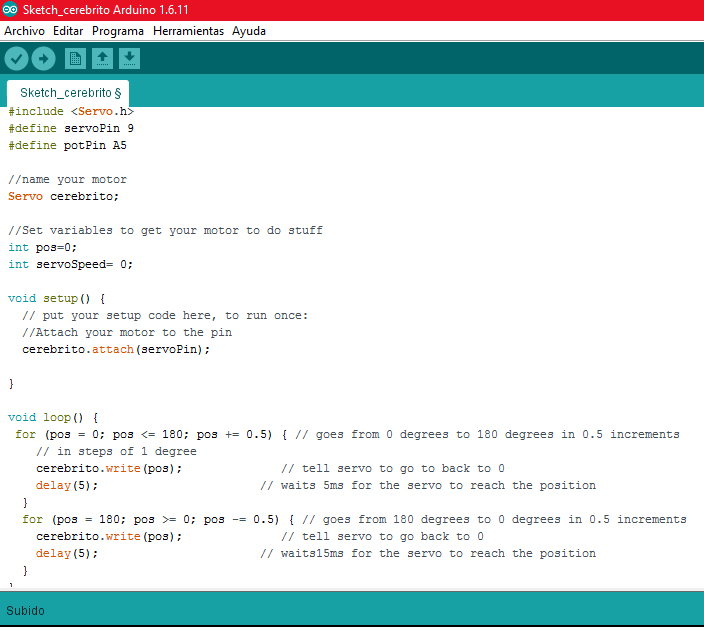Click the 'tell servo to go to back to 0' comment

(393, 469)
